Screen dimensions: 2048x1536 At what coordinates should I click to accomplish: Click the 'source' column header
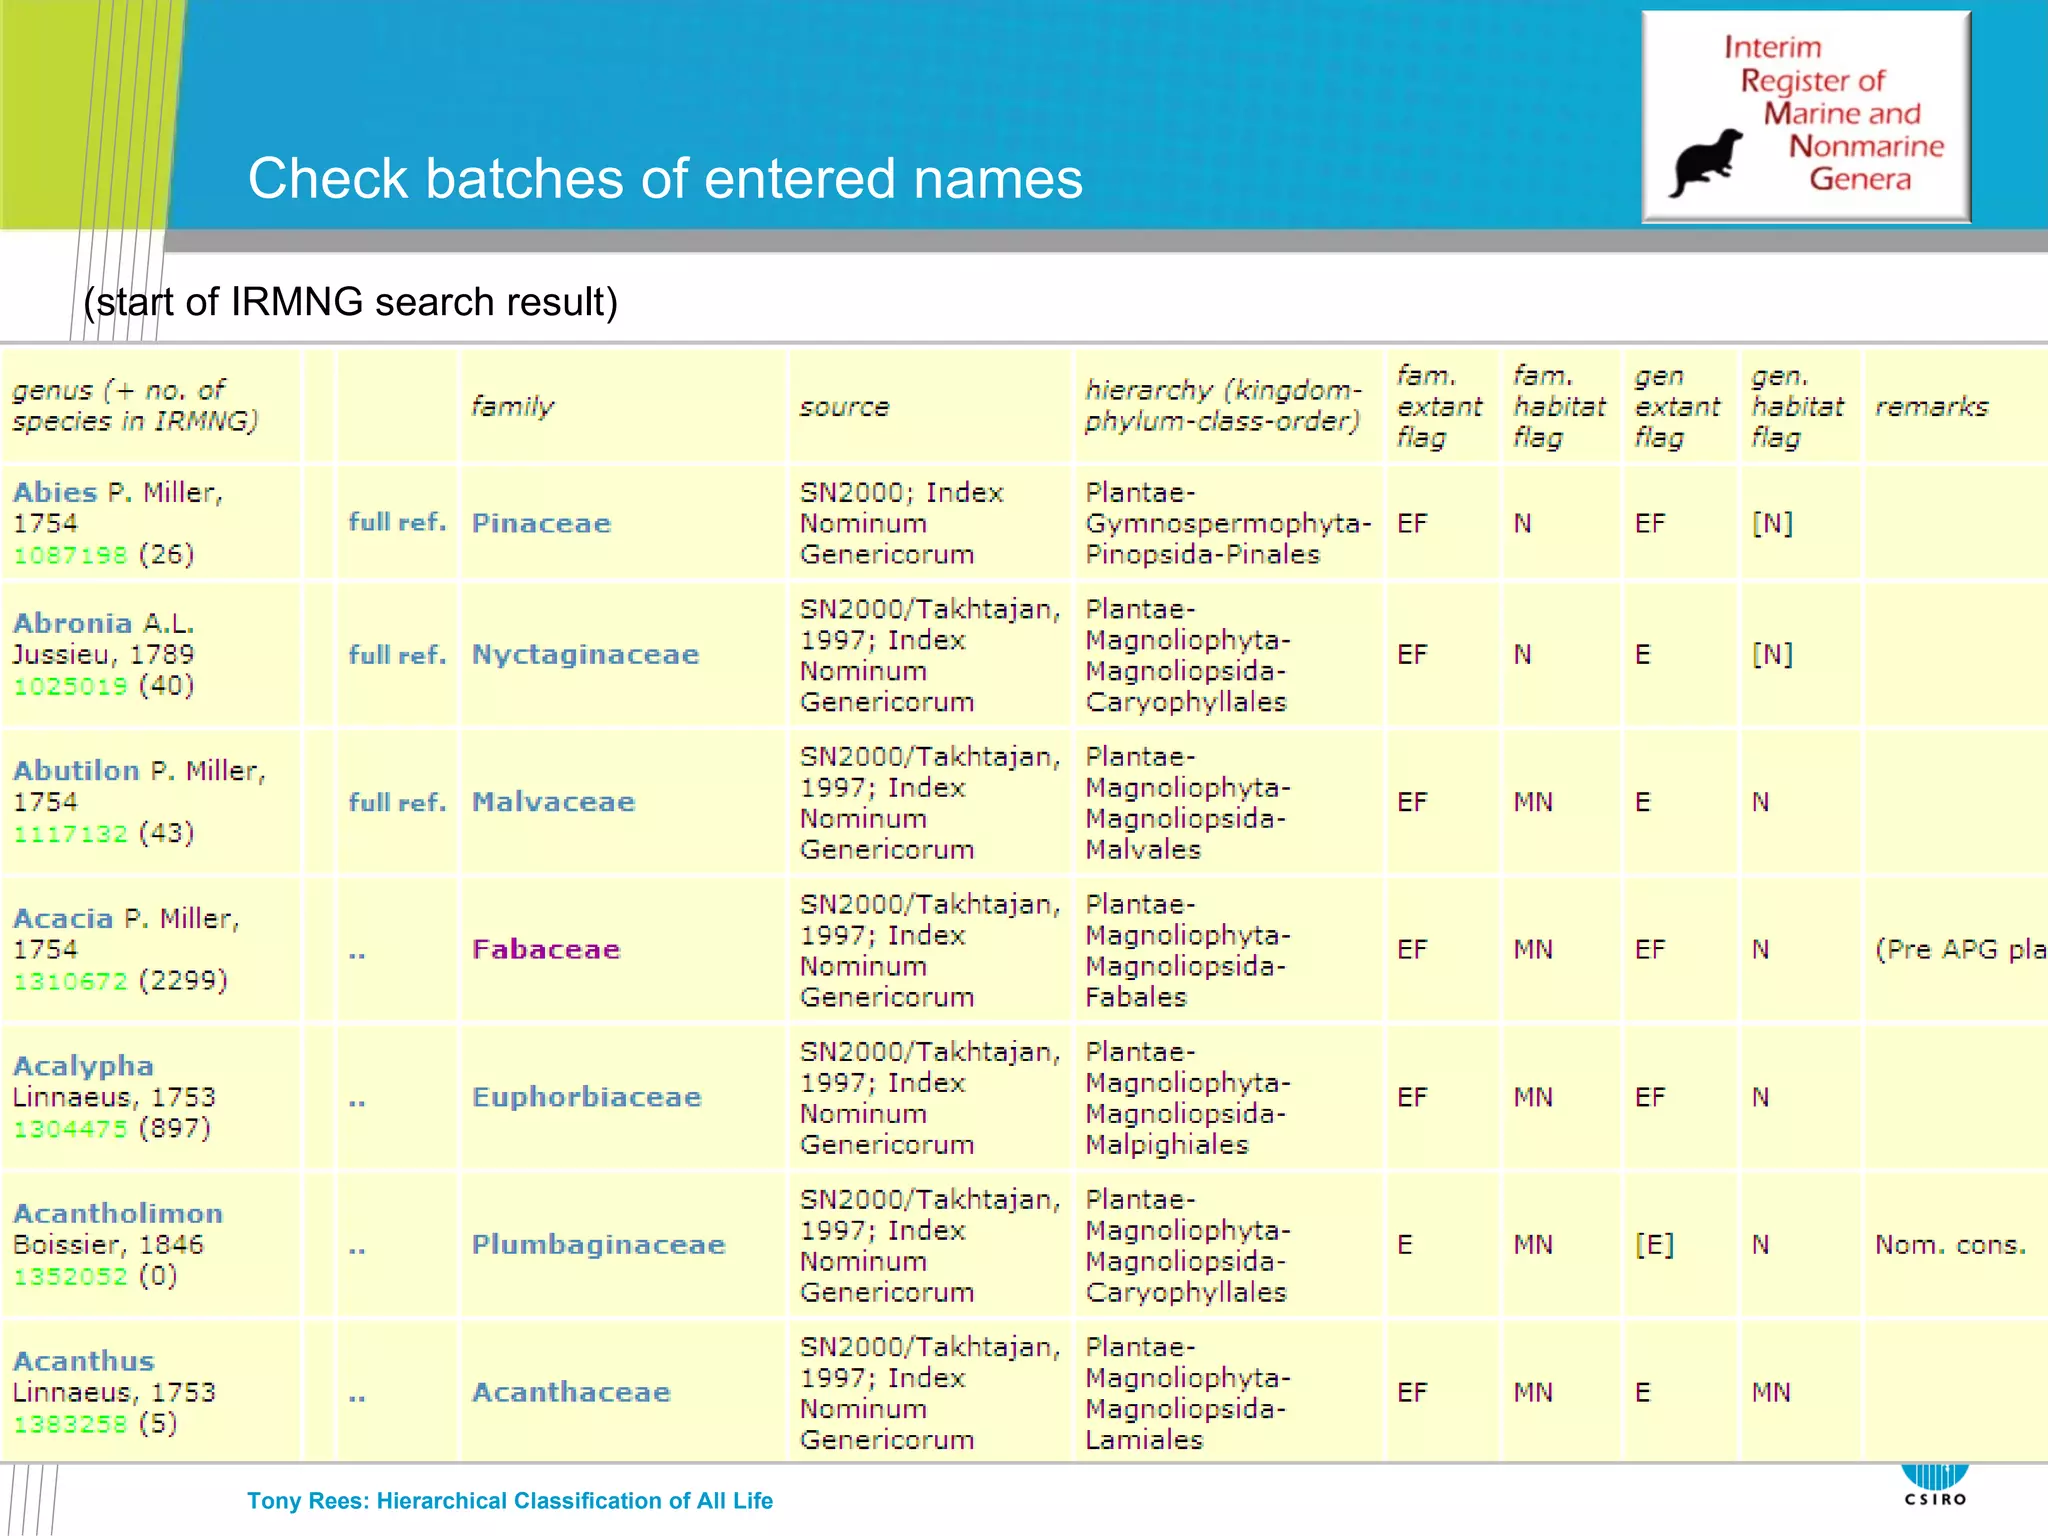coord(844,407)
